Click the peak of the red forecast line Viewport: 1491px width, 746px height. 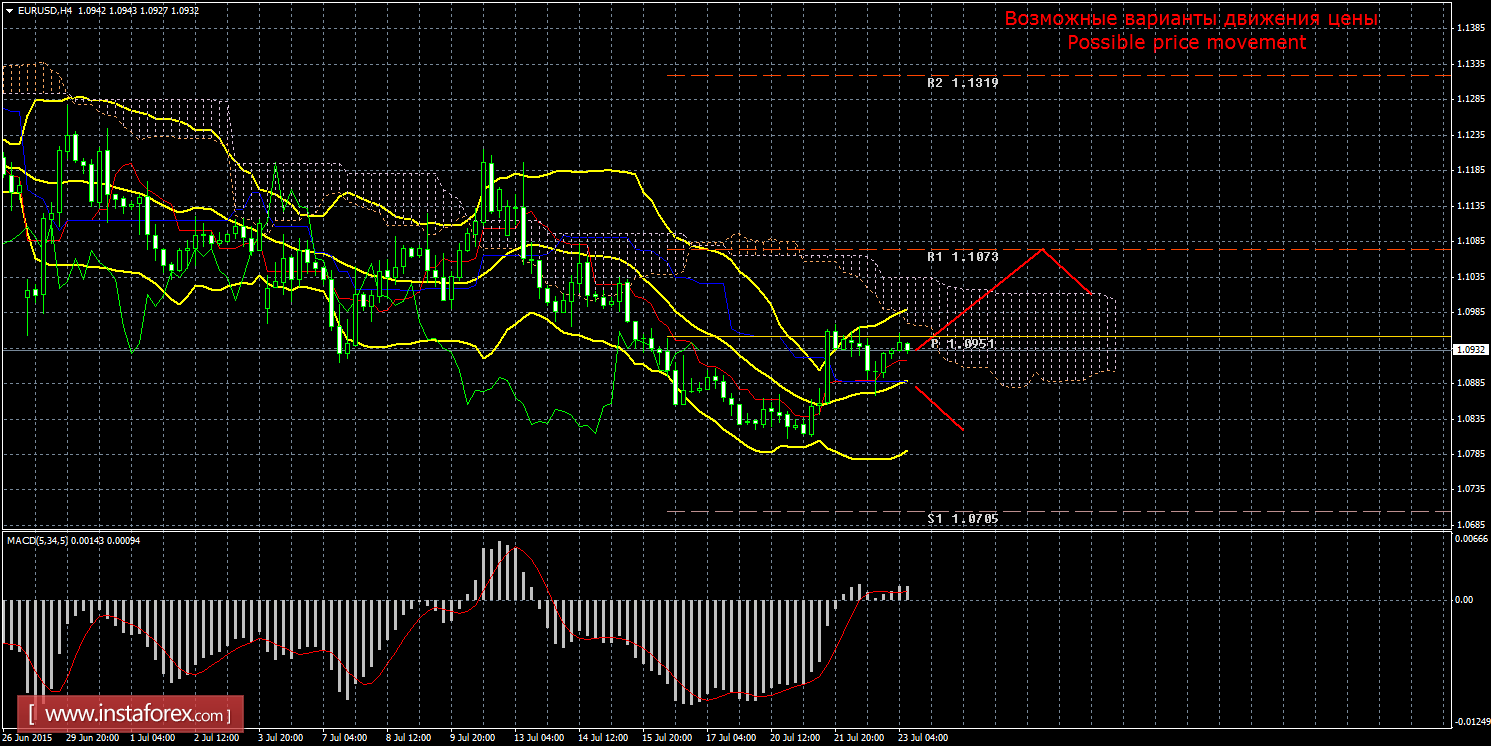[1043, 249]
